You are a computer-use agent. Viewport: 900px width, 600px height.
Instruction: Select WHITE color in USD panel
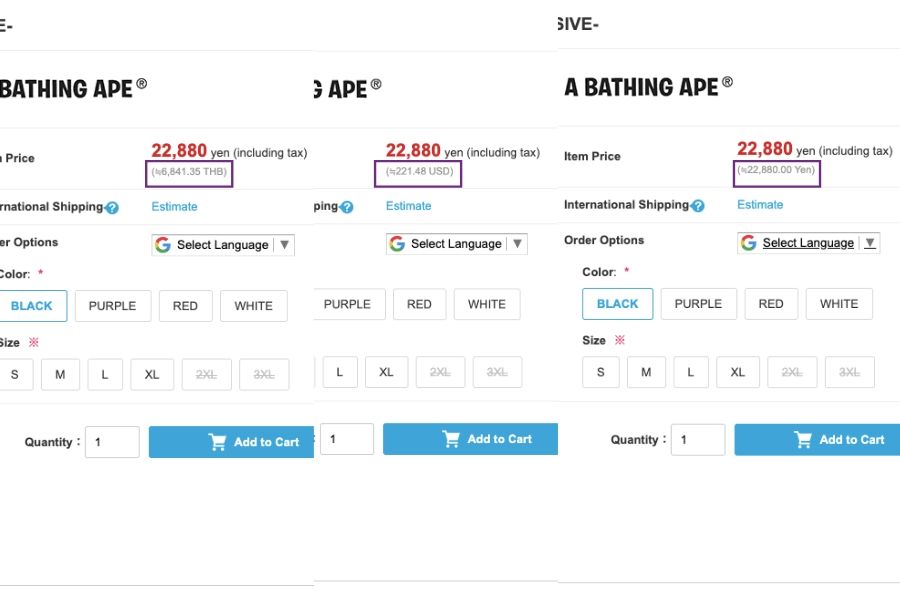click(x=487, y=304)
